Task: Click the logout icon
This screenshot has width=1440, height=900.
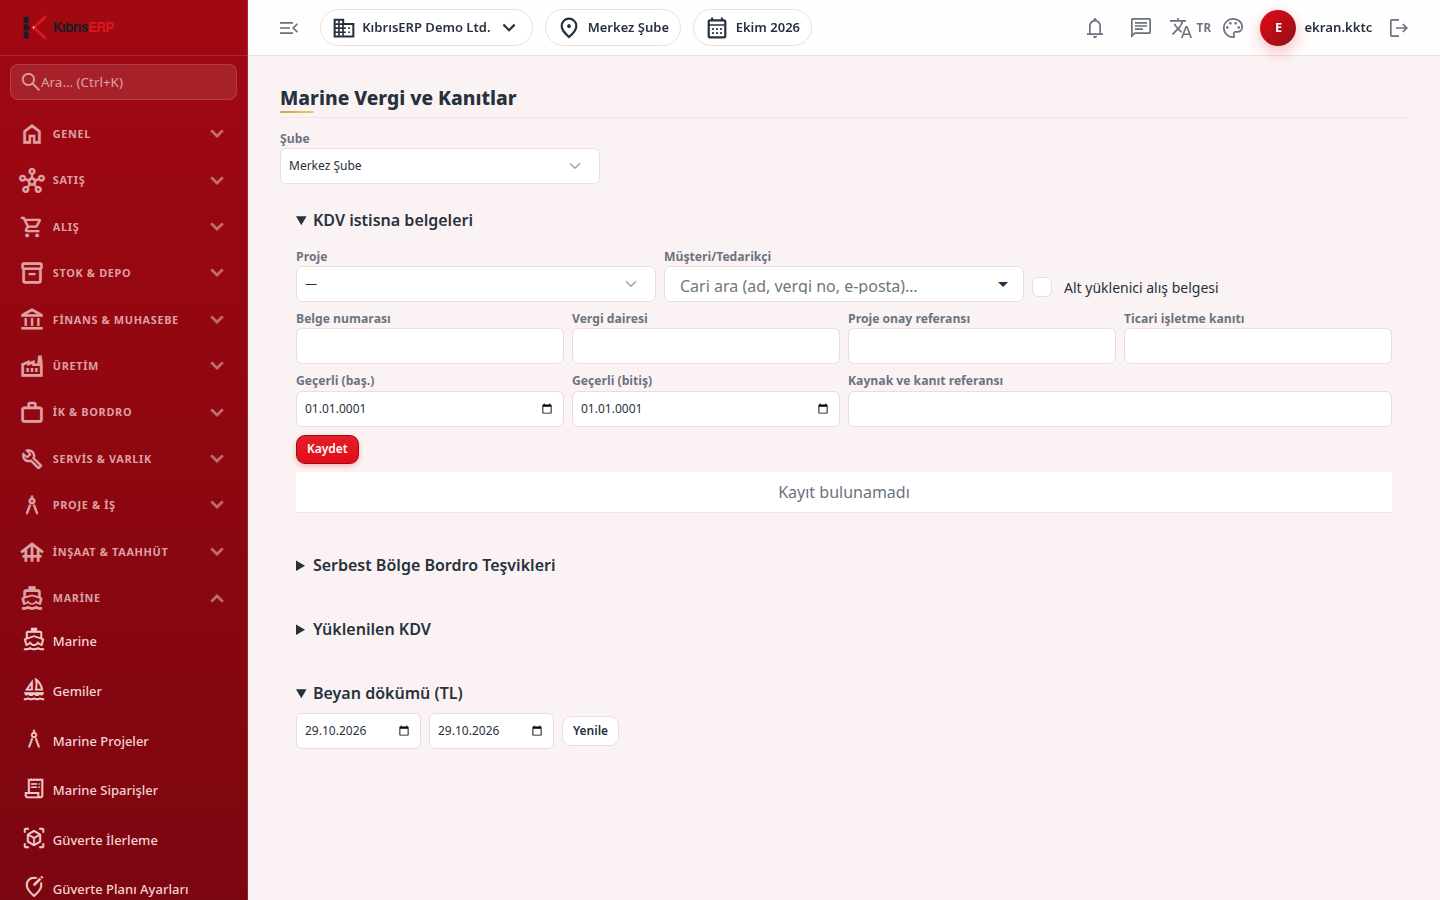Action: tap(1399, 28)
